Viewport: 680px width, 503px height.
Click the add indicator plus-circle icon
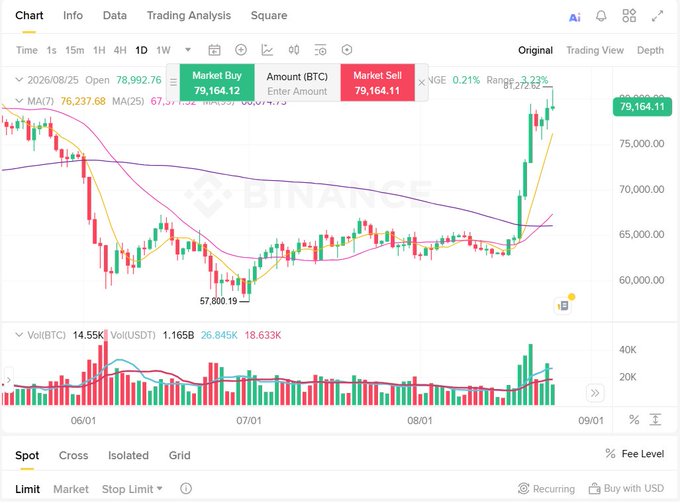[241, 50]
